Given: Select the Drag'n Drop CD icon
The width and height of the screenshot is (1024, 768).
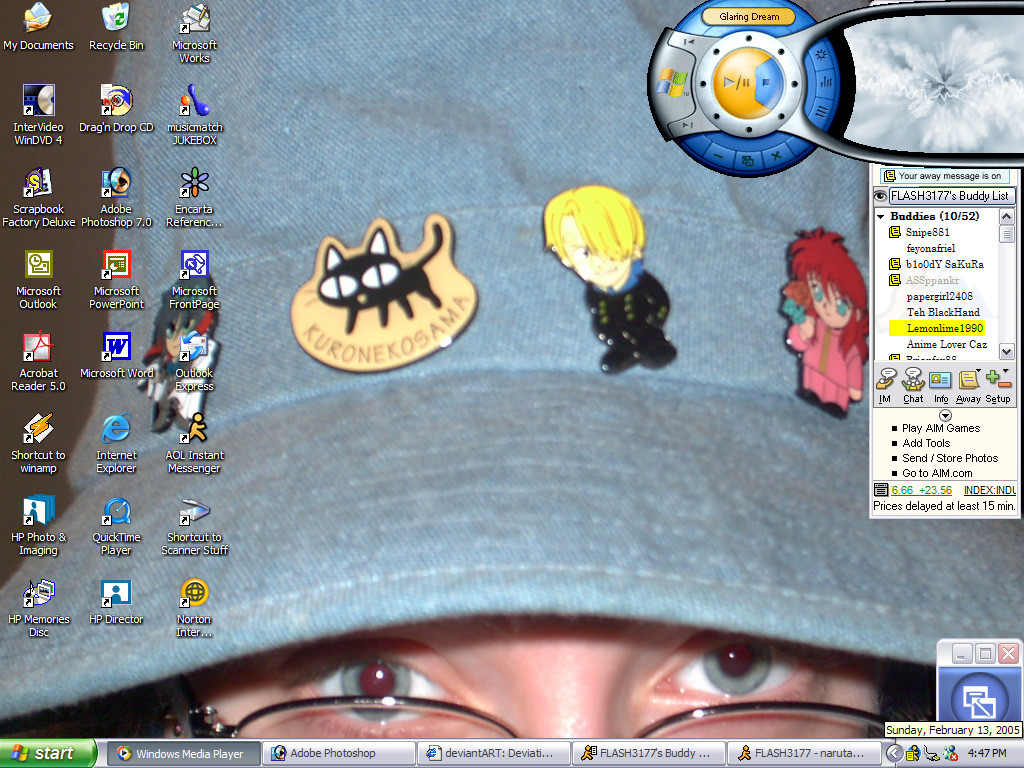Looking at the screenshot, I should pos(116,109).
